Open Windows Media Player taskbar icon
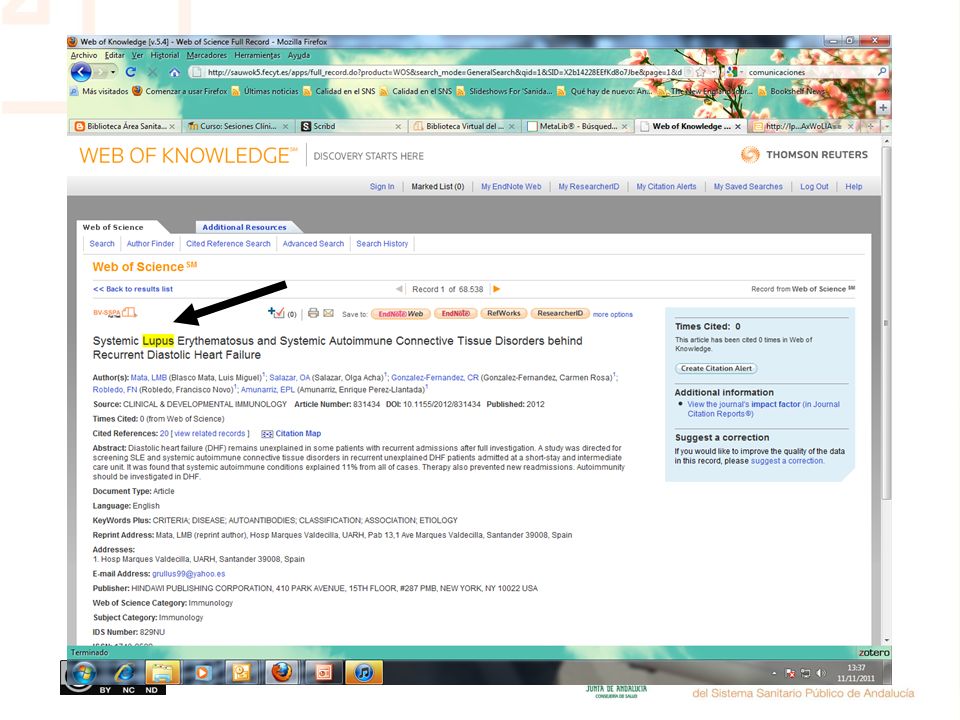This screenshot has height=720, width=960. pyautogui.click(x=202, y=673)
